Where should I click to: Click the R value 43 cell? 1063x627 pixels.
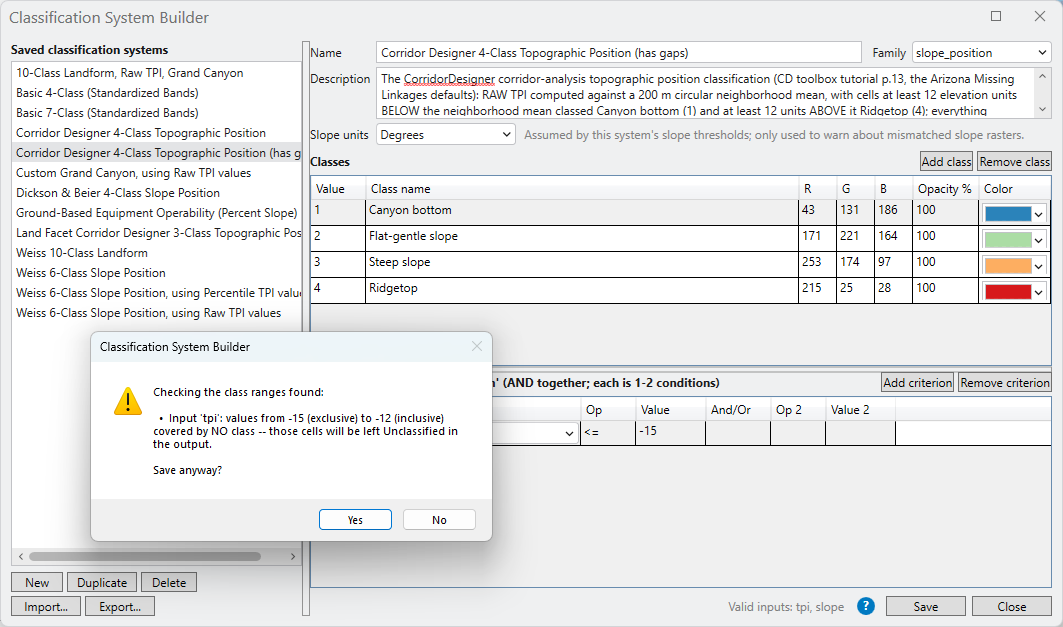[x=817, y=211]
